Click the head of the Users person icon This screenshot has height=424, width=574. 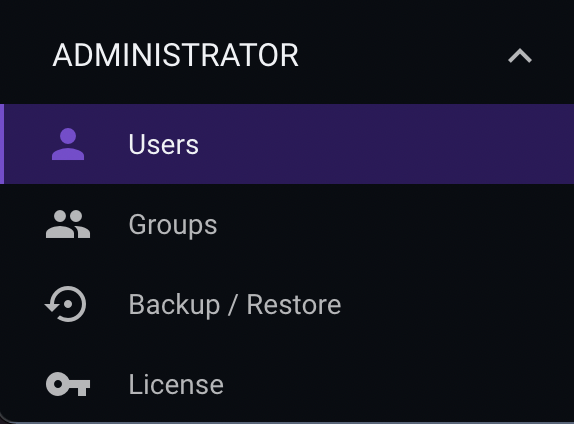68,136
